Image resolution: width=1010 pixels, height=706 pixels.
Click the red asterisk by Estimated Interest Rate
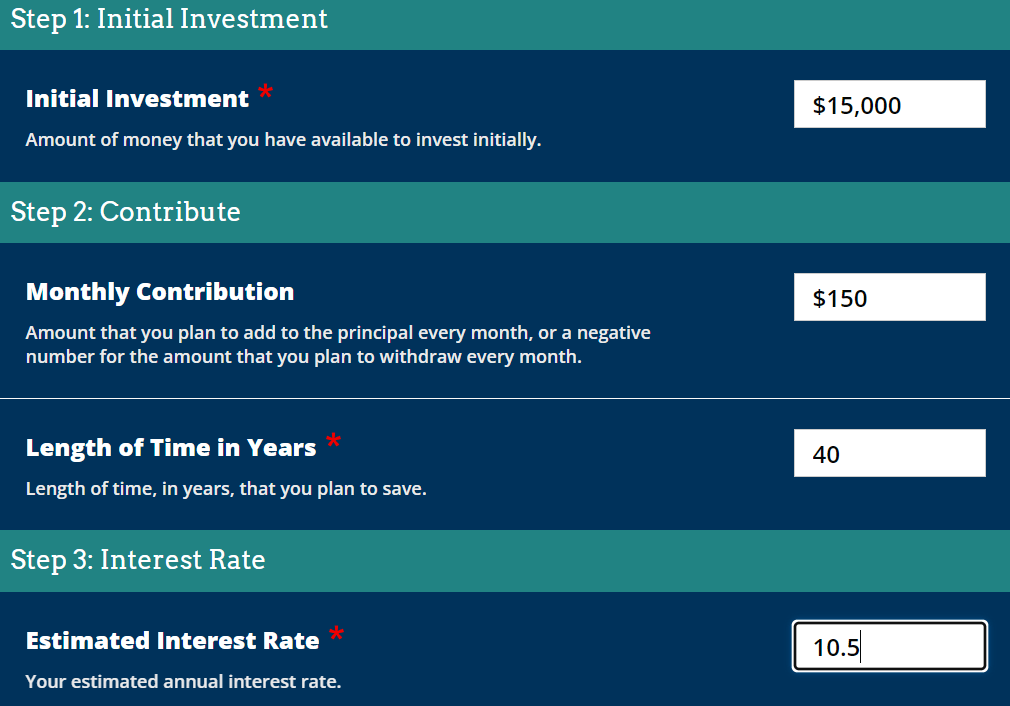click(336, 634)
